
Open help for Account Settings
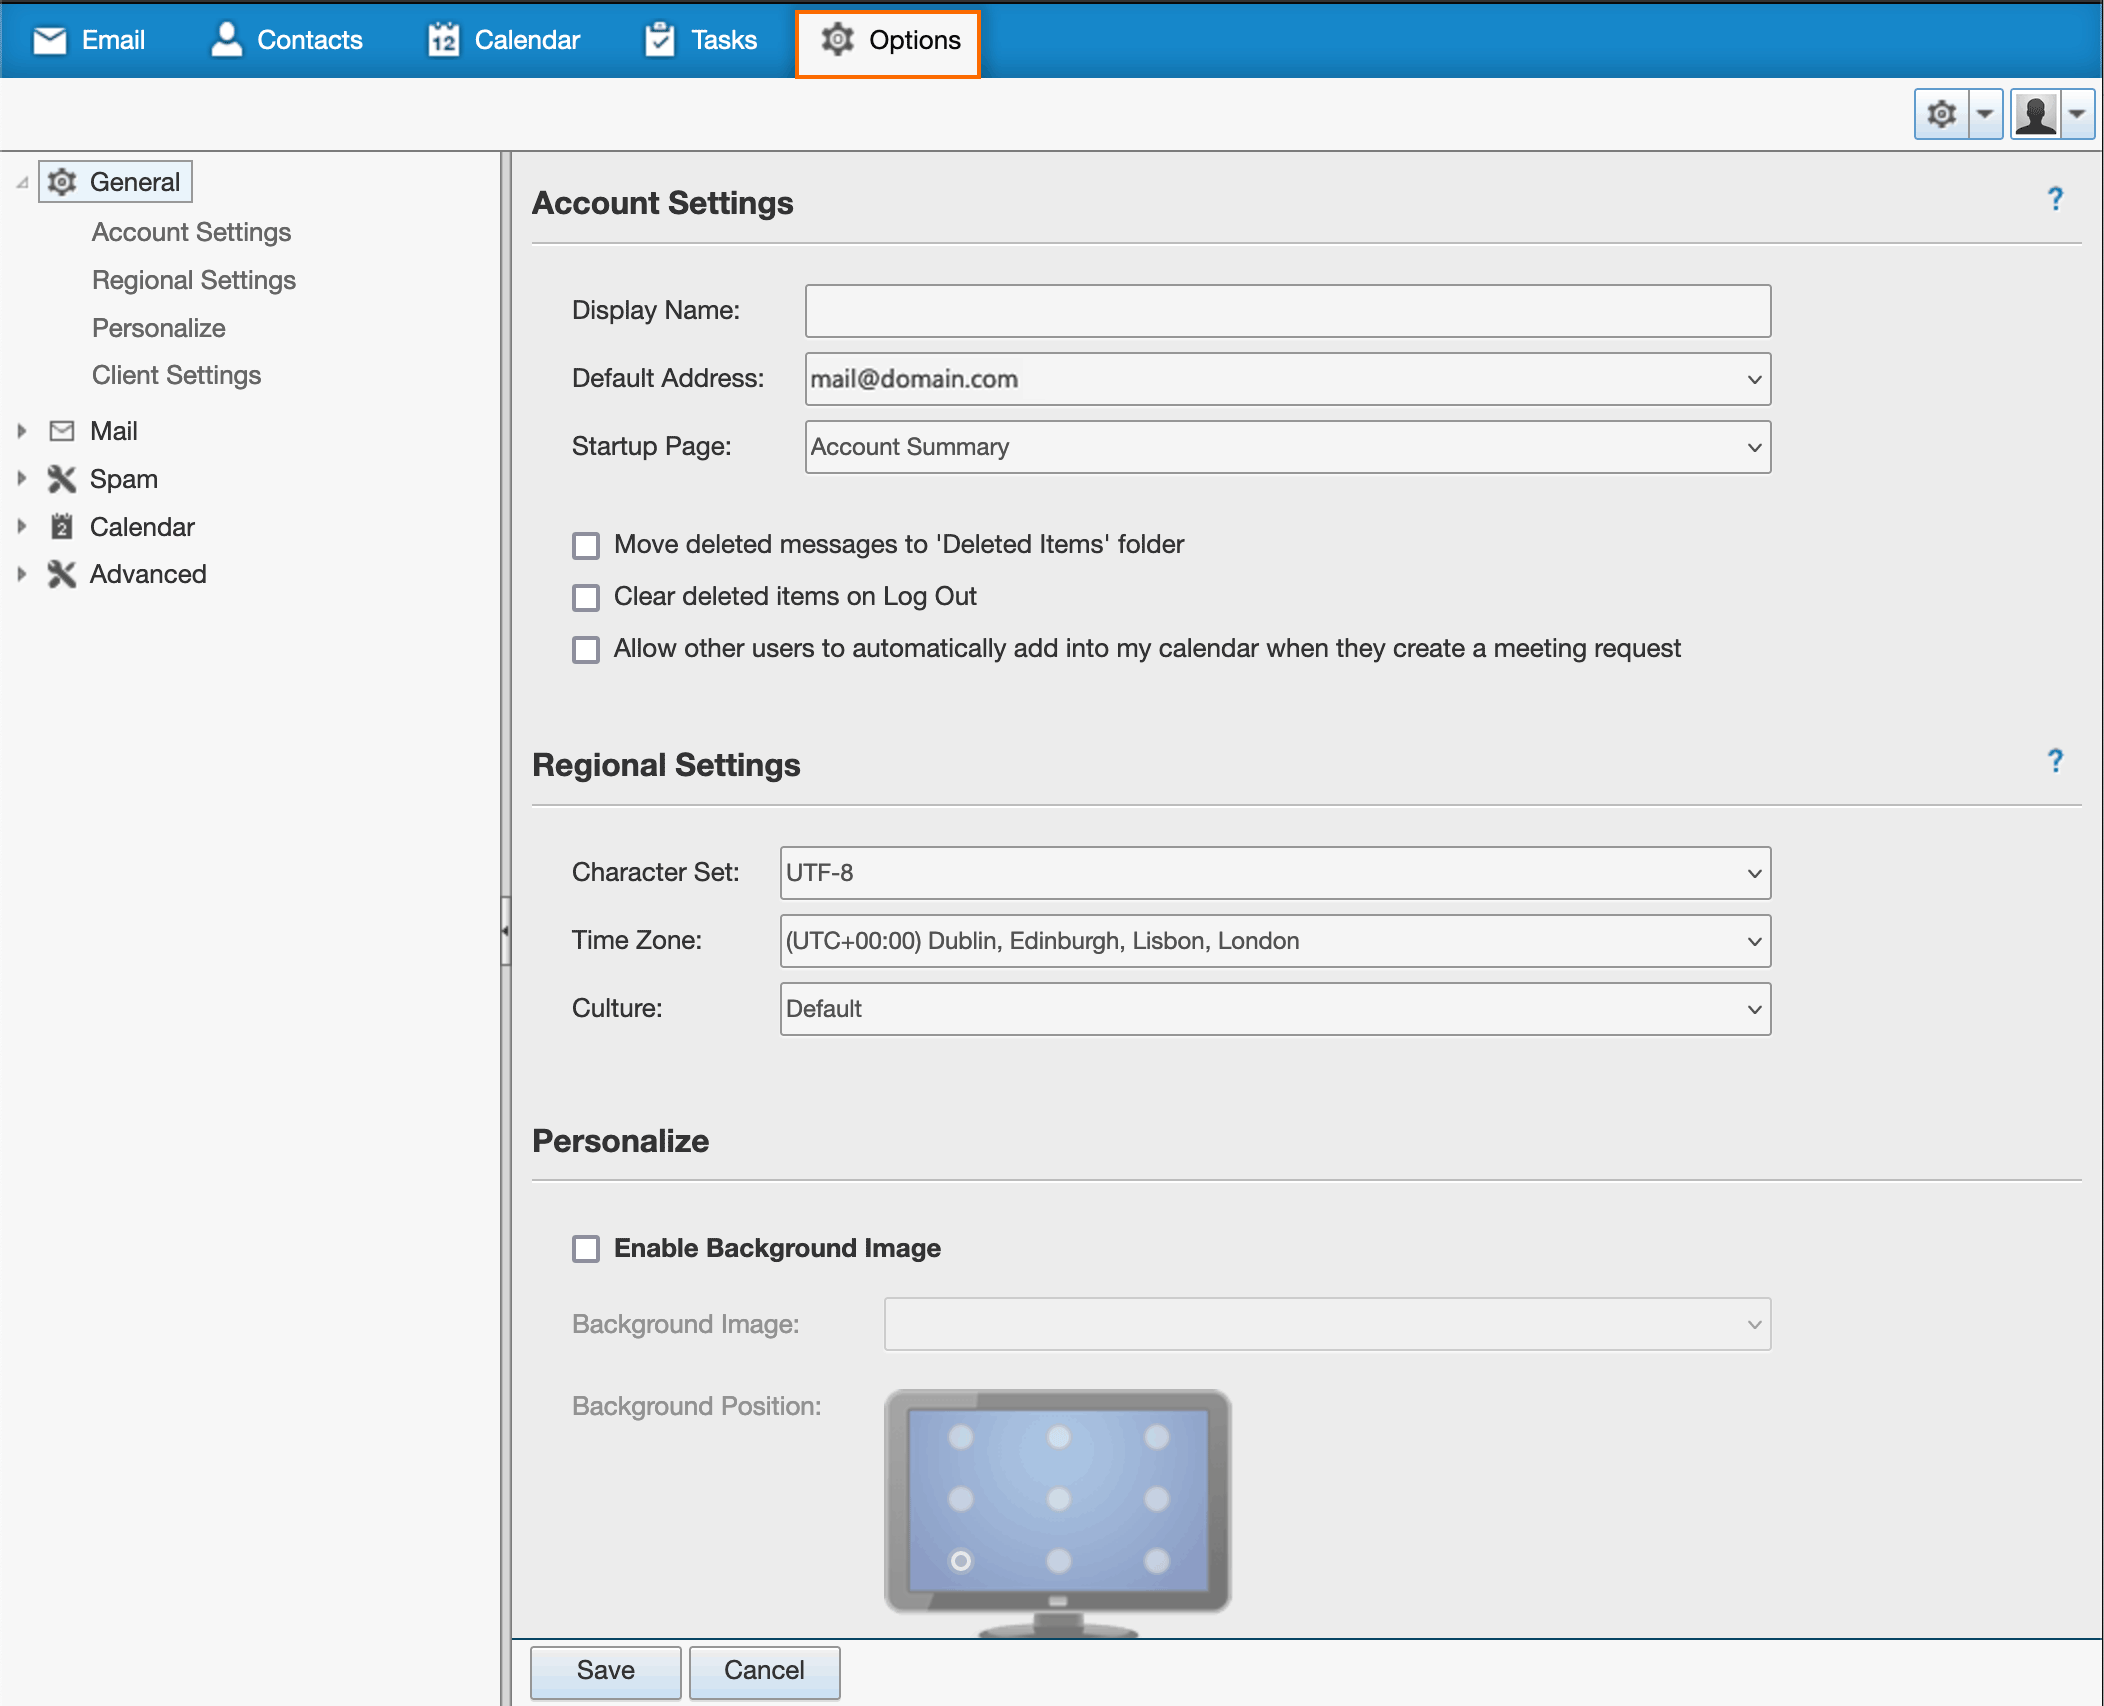2055,199
